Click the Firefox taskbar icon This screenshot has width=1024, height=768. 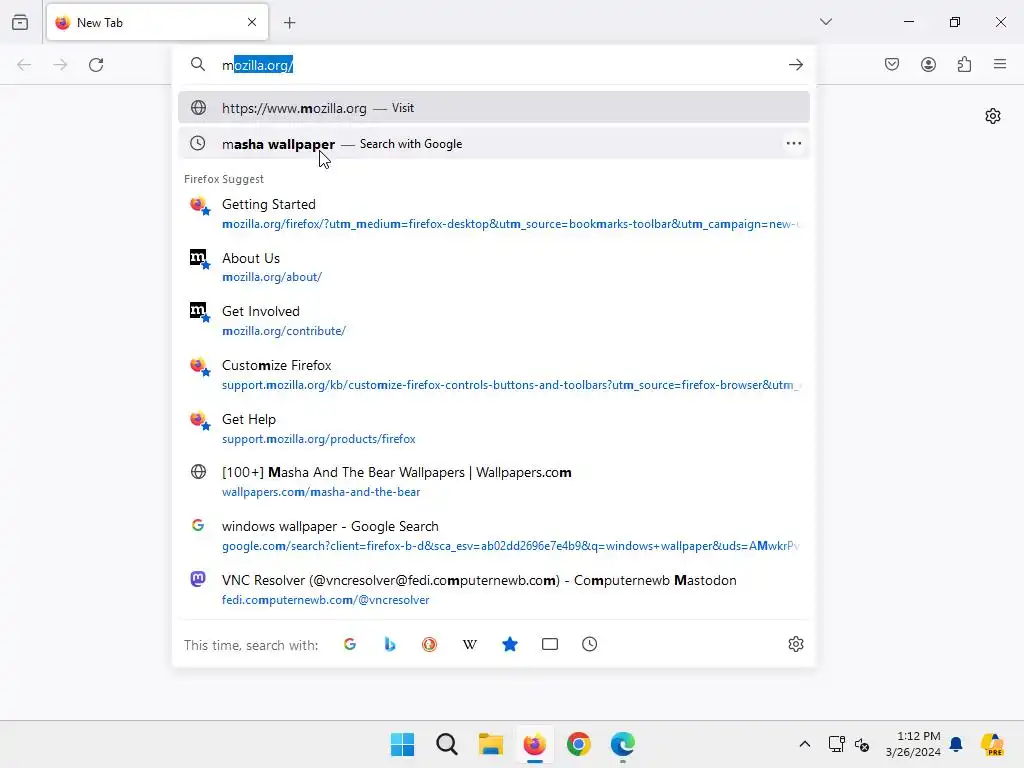tap(535, 744)
